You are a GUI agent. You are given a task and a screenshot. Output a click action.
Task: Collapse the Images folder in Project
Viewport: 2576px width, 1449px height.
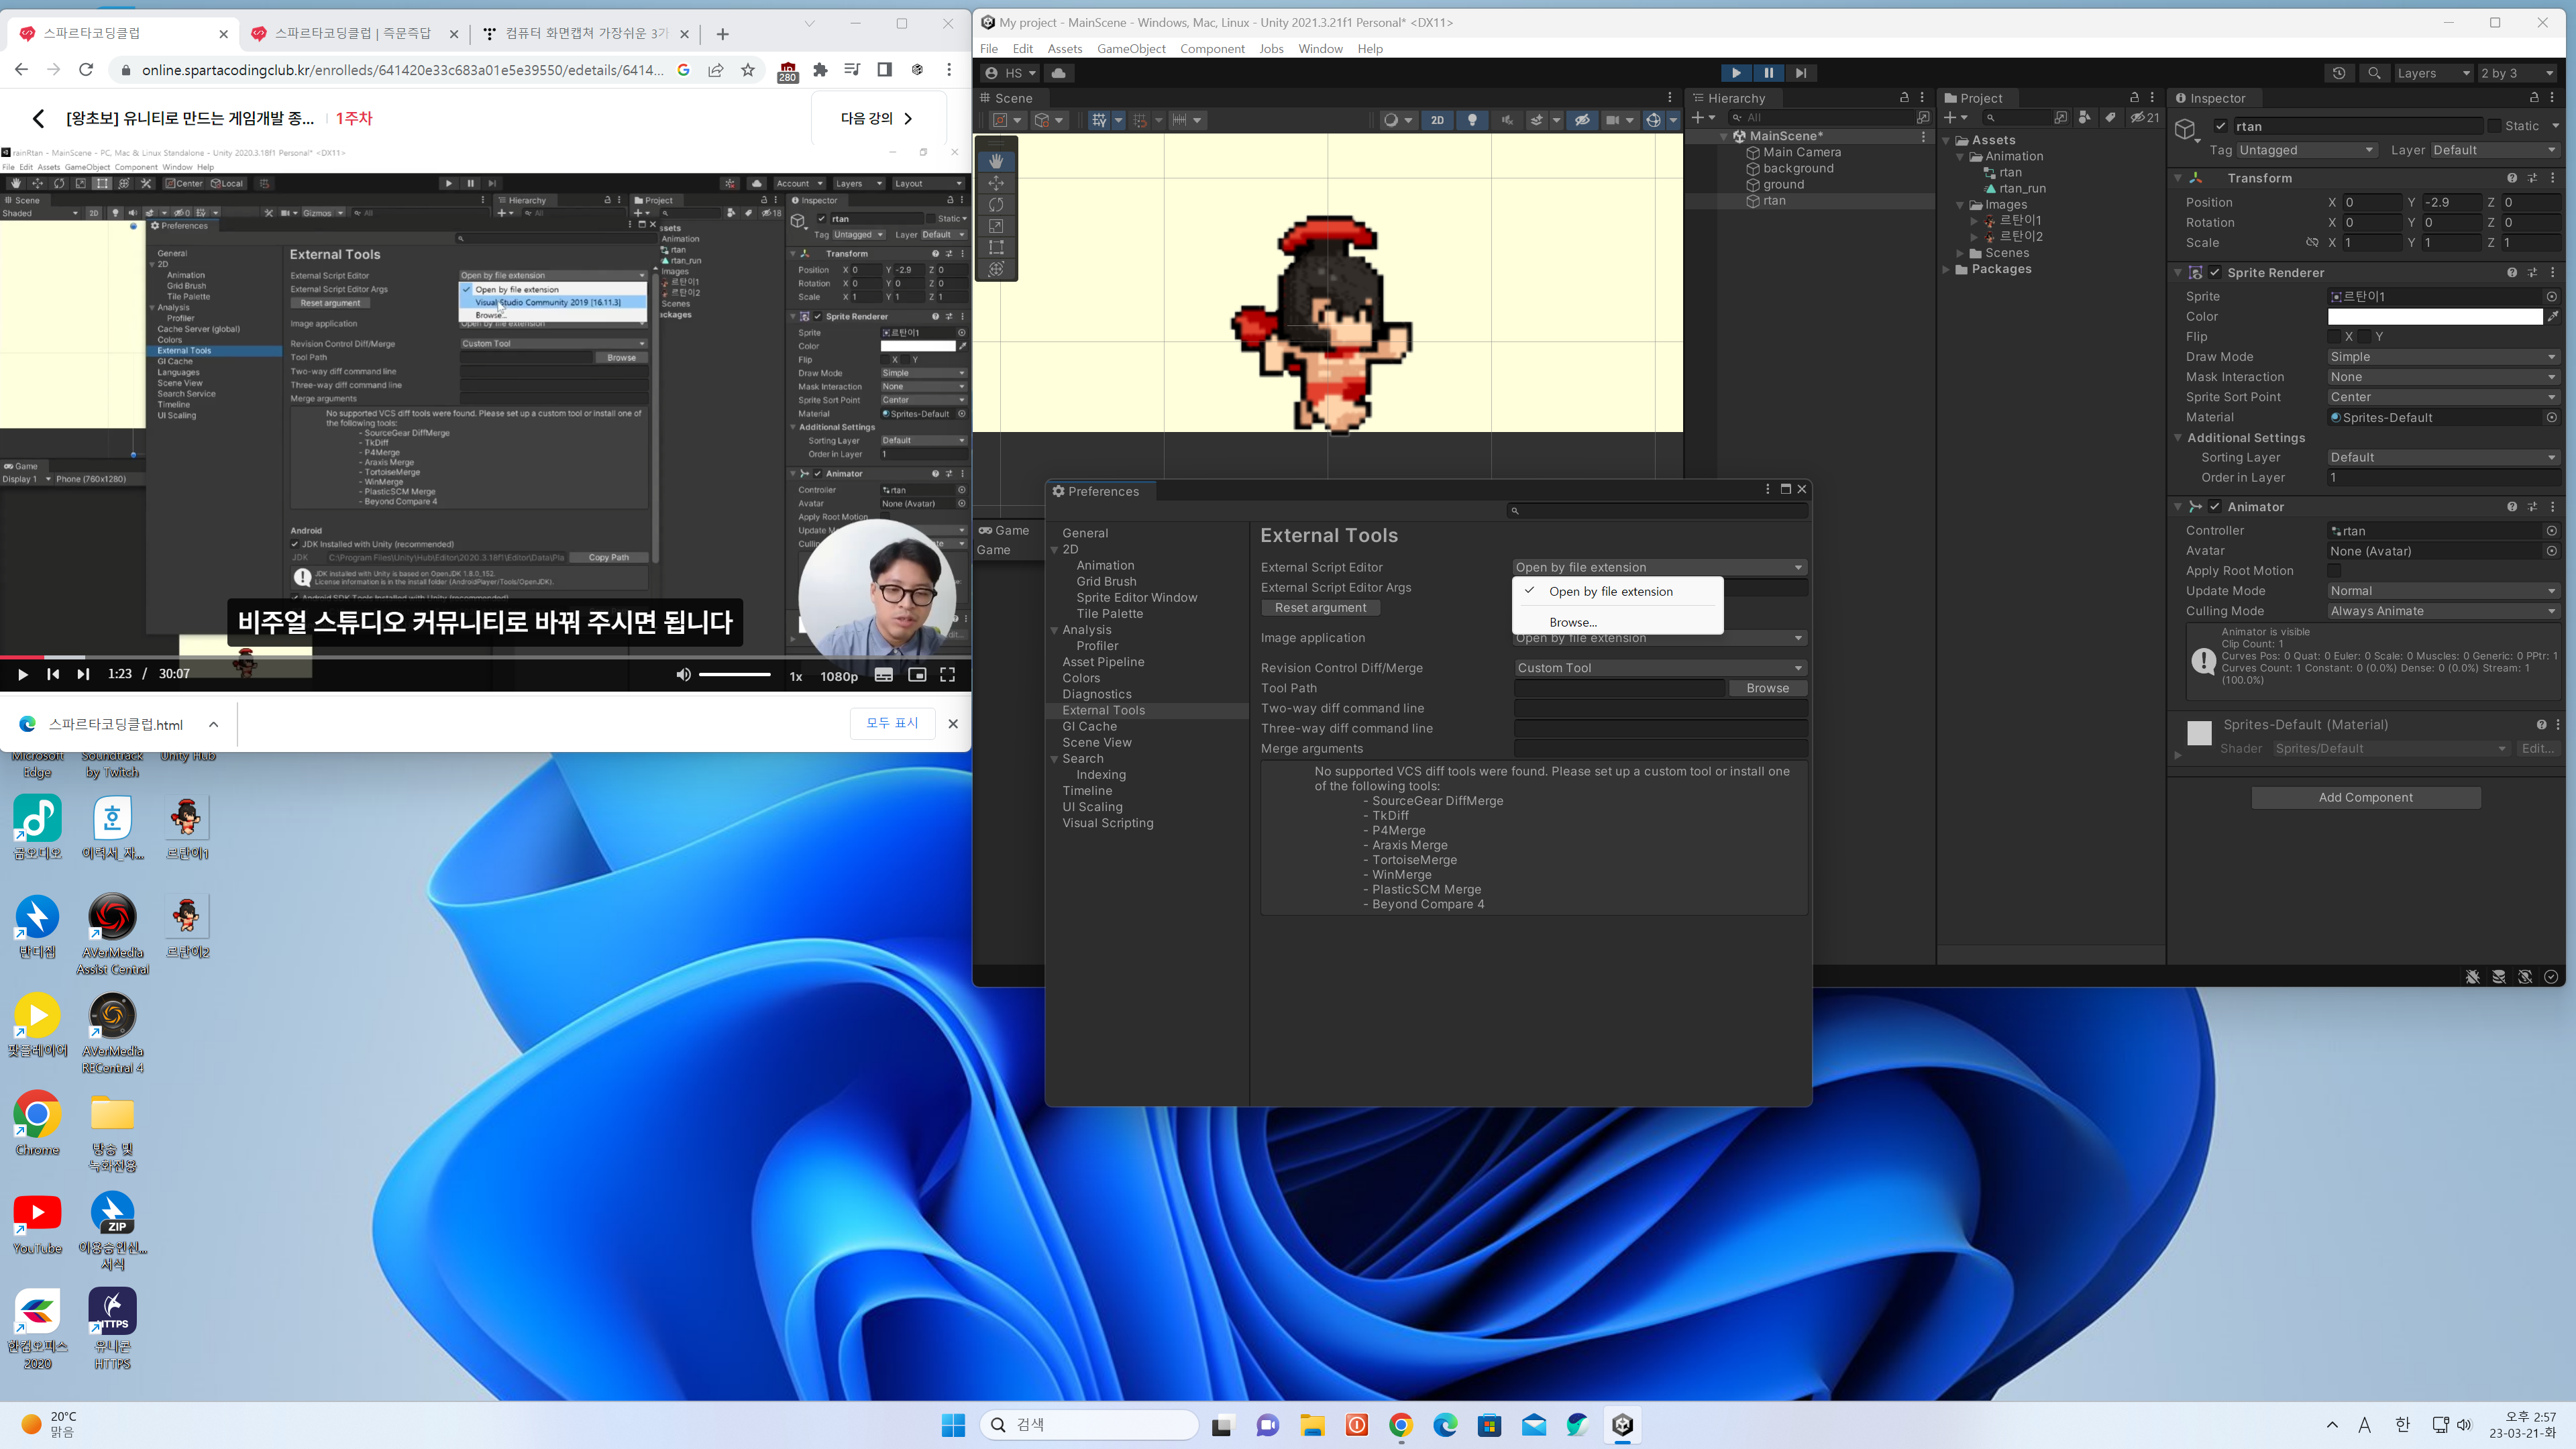tap(1960, 205)
